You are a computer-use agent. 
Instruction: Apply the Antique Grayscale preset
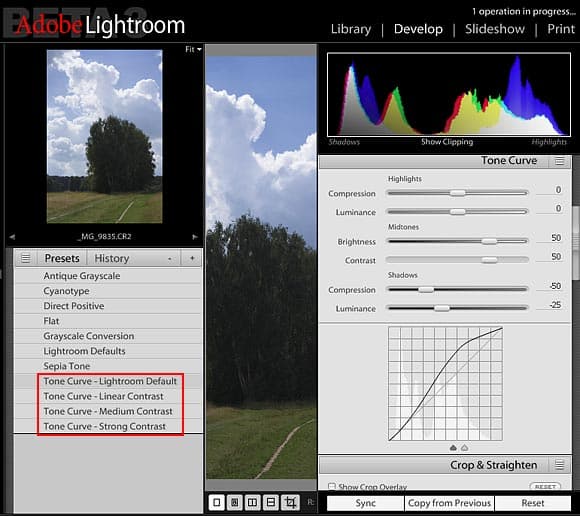[x=108, y=276]
